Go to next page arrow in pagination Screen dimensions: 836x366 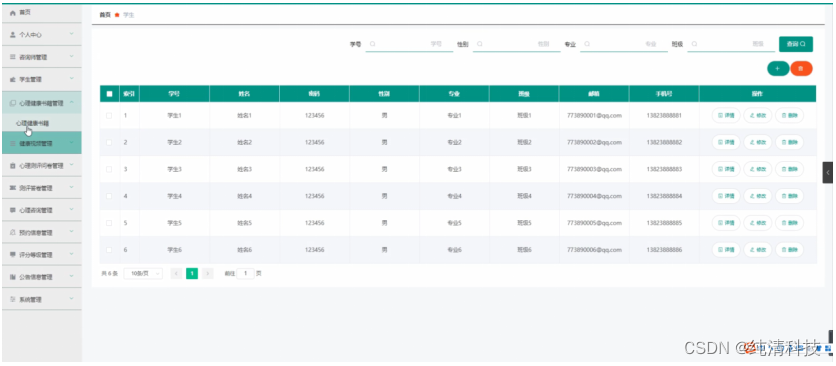[x=207, y=273]
